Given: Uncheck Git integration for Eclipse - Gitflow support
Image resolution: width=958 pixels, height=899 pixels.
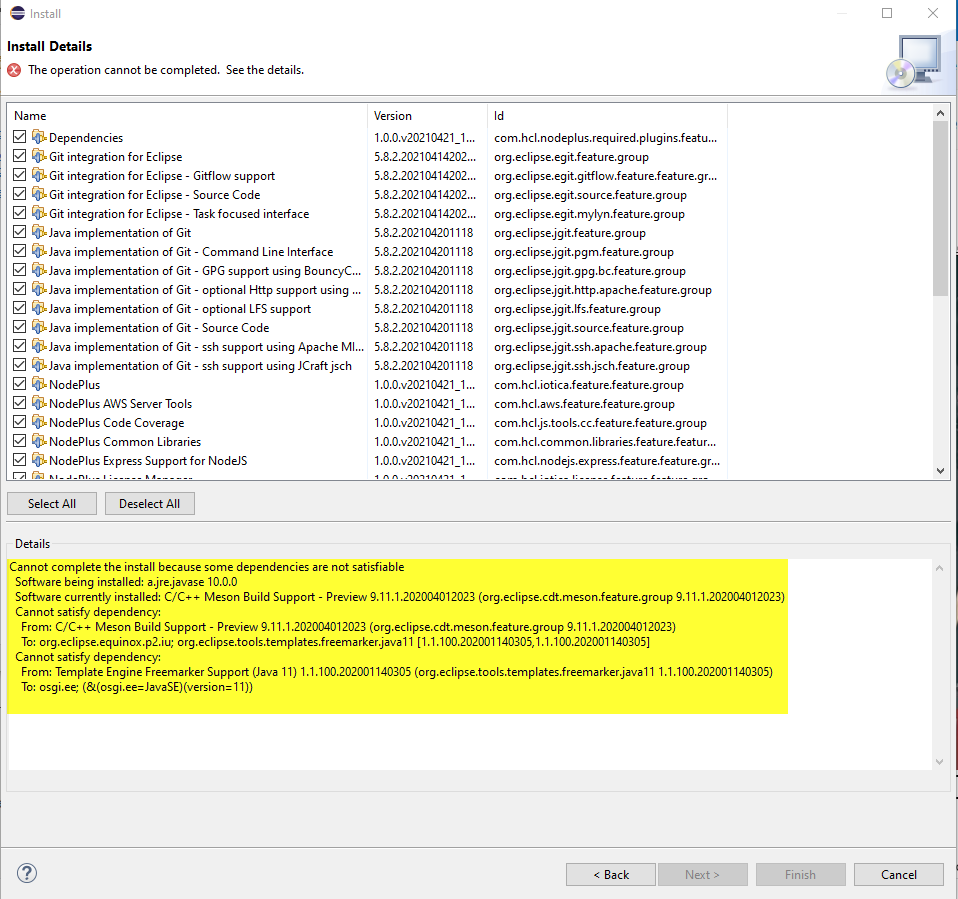Looking at the screenshot, I should click(20, 175).
